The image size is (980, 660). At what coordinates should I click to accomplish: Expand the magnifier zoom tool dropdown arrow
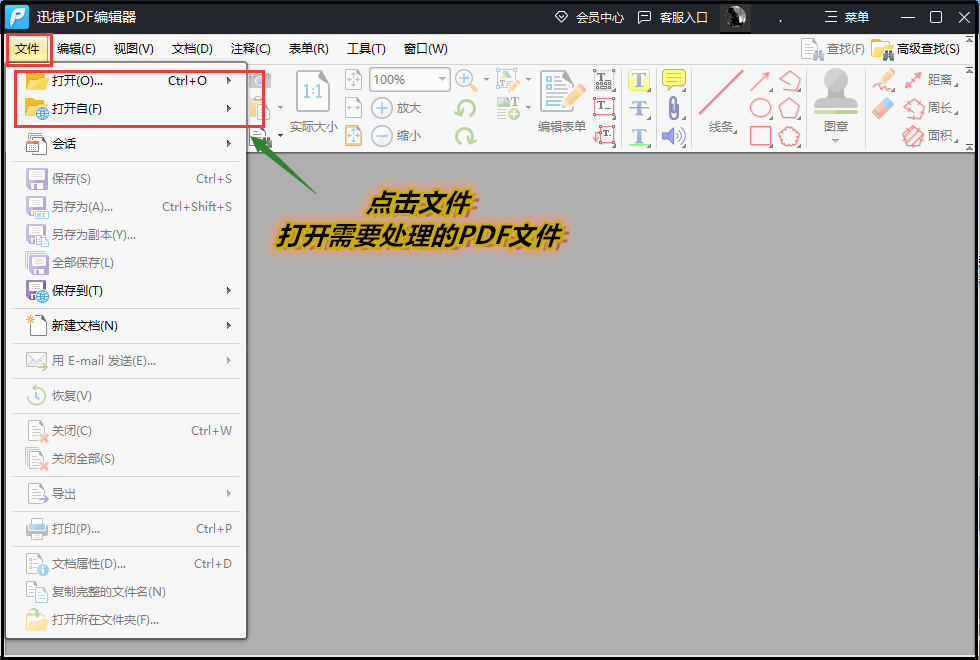[486, 80]
